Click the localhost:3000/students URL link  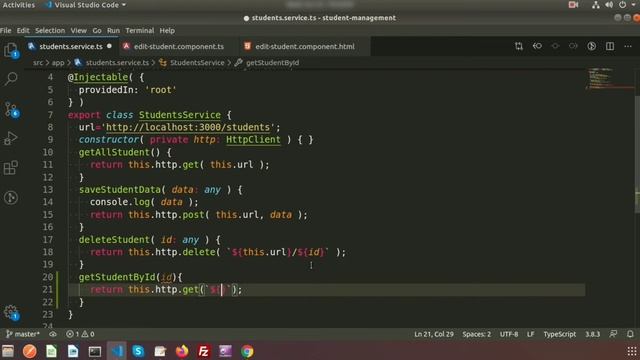188,127
